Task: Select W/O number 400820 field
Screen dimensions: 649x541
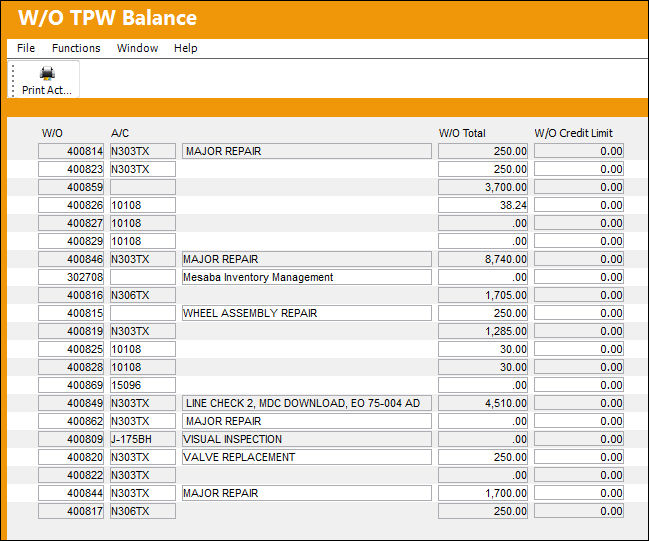Action: point(71,457)
